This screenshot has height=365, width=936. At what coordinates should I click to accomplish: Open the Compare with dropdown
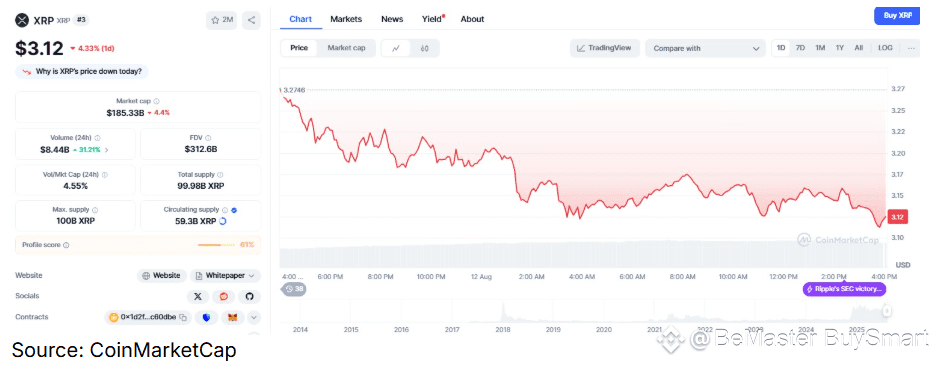click(x=705, y=48)
